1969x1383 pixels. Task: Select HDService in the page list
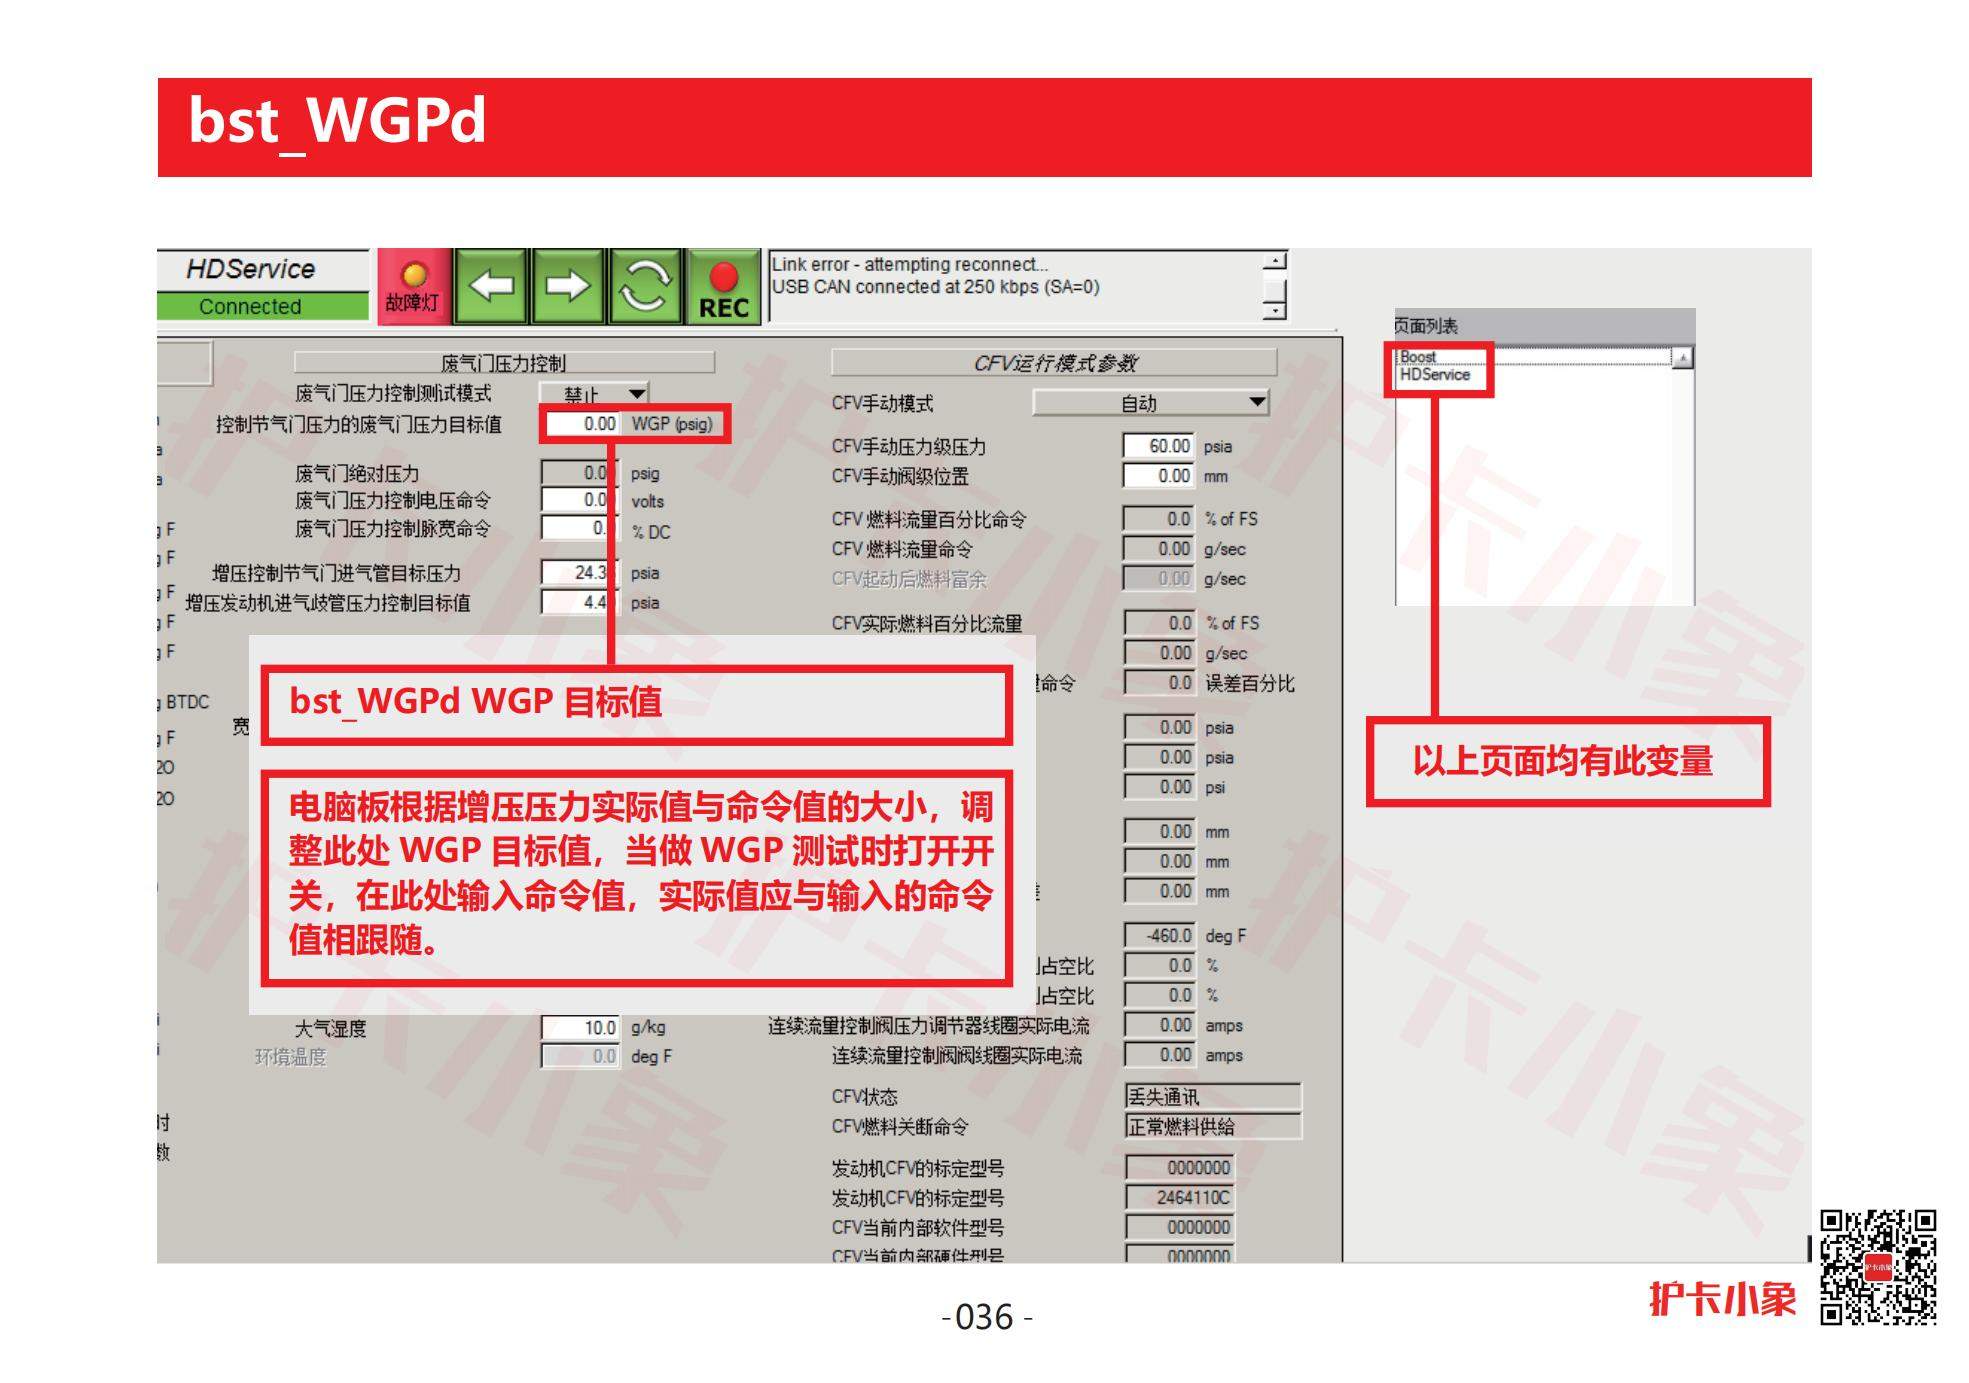point(1434,375)
